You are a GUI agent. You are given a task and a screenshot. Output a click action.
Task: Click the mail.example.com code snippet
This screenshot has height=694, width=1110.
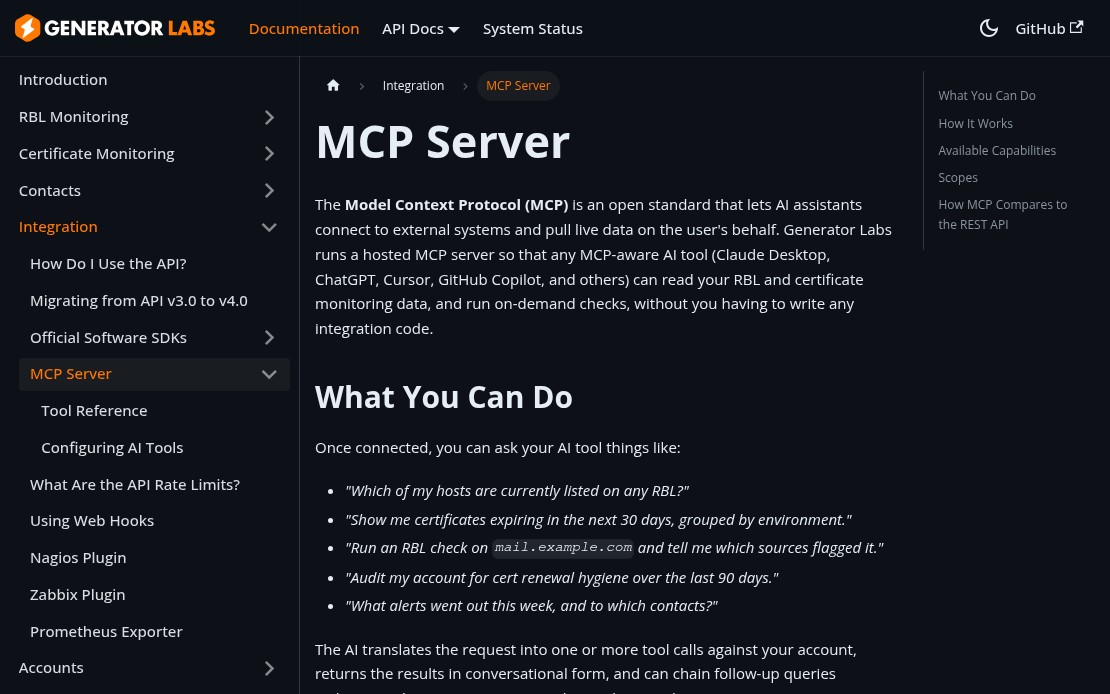tap(563, 547)
